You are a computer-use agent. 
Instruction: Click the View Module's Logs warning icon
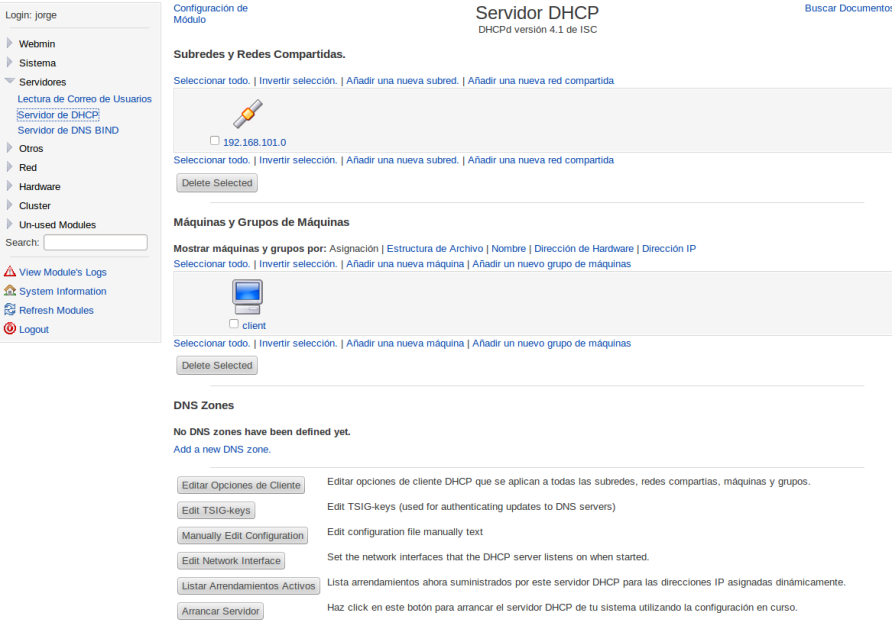pyautogui.click(x=8, y=272)
